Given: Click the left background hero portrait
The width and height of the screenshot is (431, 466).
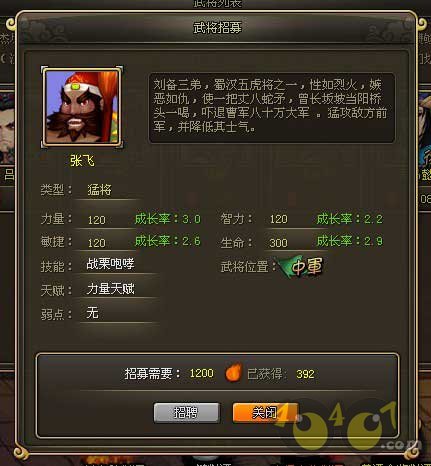Looking at the screenshot, I should [x=7, y=128].
